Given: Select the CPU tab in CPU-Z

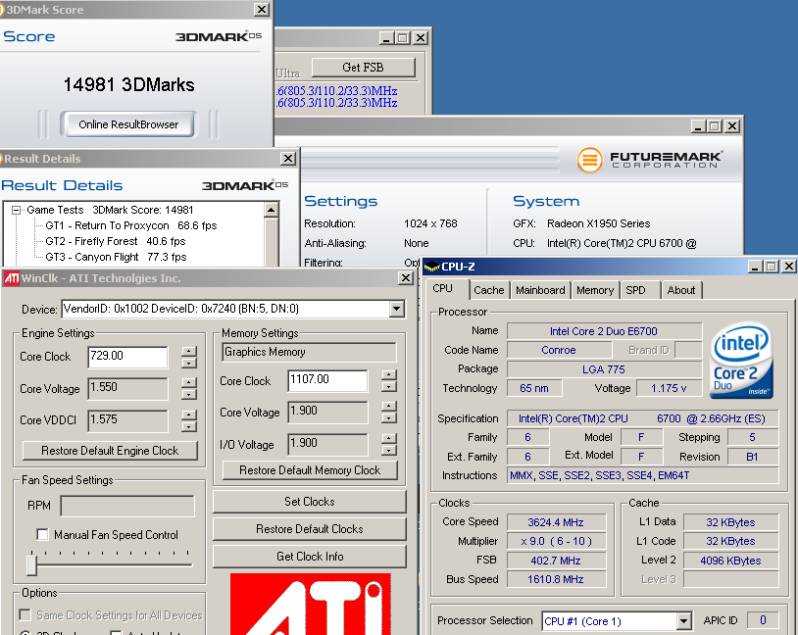Looking at the screenshot, I should tap(443, 288).
